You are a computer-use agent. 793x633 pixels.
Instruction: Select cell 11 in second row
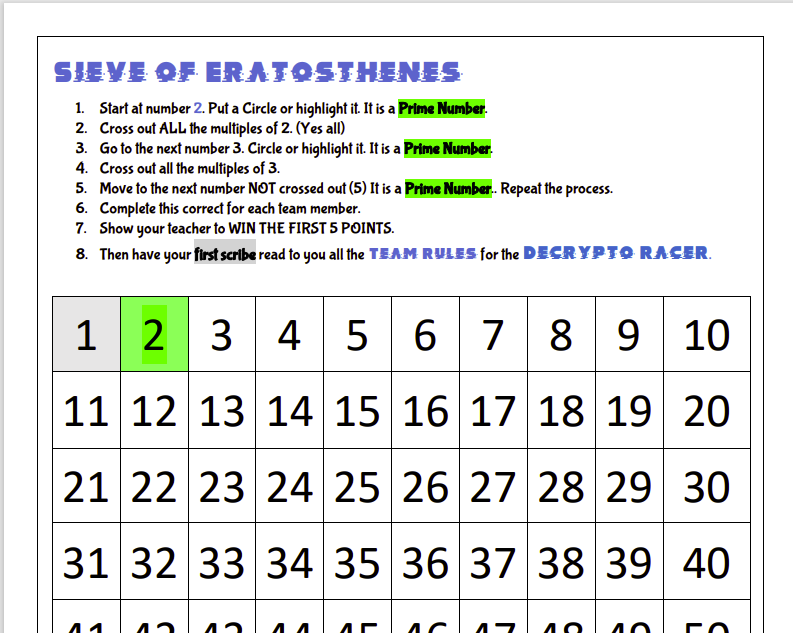pos(86,410)
